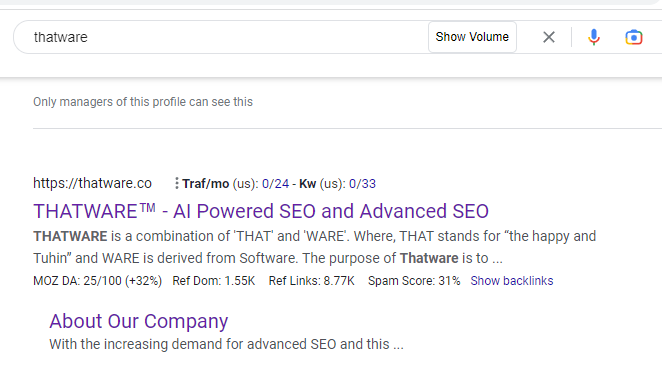662x365 pixels.
Task: Click the Show Volume button
Action: 472,37
